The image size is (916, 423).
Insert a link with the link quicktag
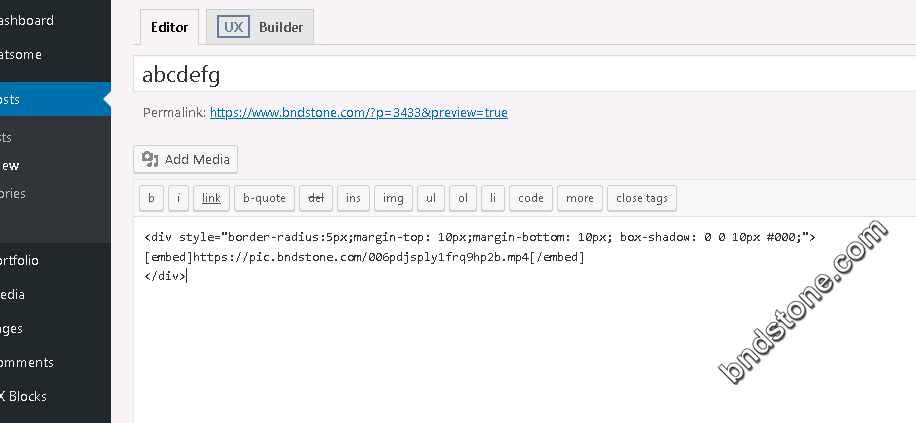211,198
